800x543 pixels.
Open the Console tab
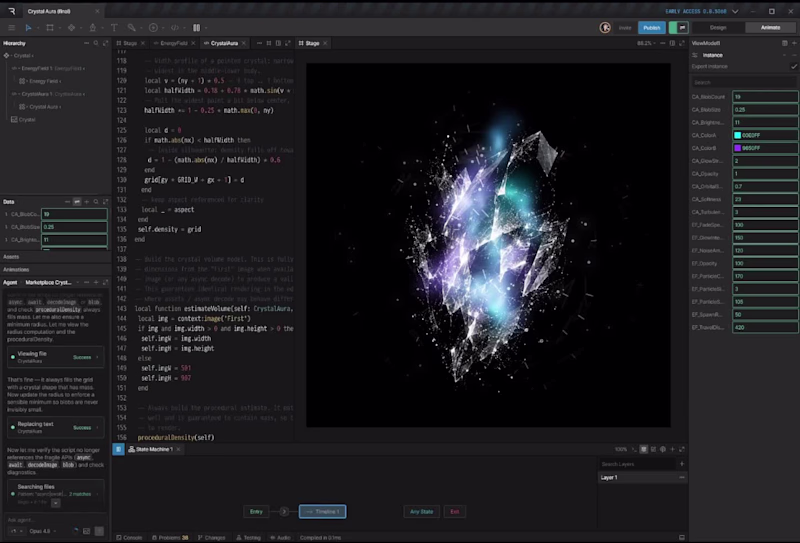click(129, 537)
